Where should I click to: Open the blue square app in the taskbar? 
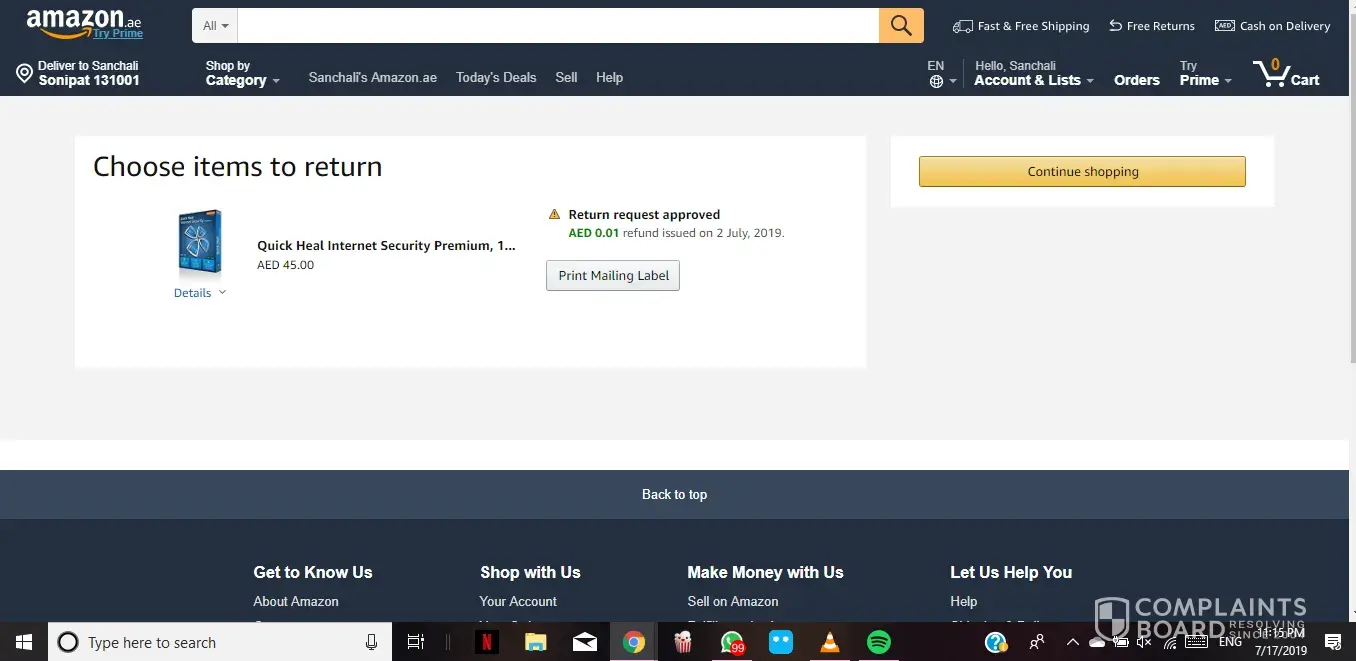(781, 642)
